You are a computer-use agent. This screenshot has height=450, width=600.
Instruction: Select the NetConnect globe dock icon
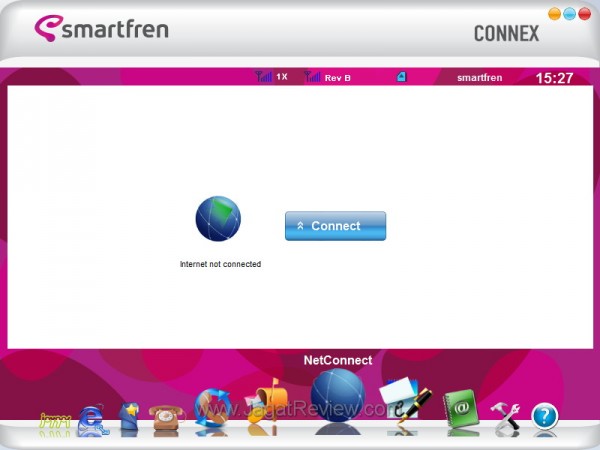[x=338, y=396]
